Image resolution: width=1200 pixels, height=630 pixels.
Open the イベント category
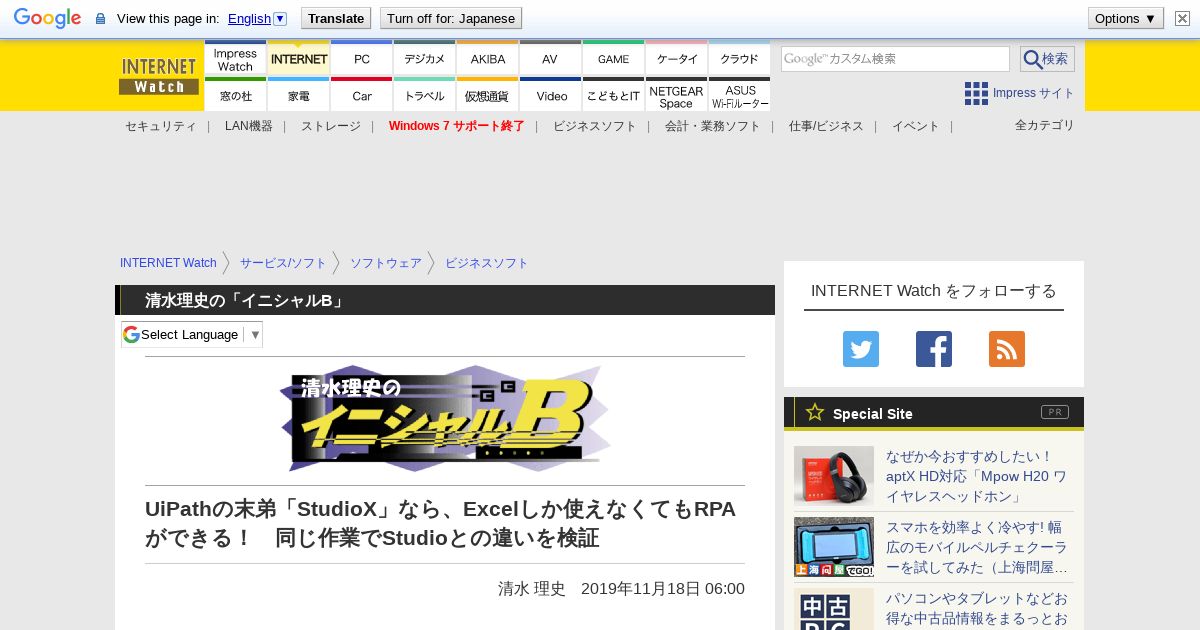point(916,126)
